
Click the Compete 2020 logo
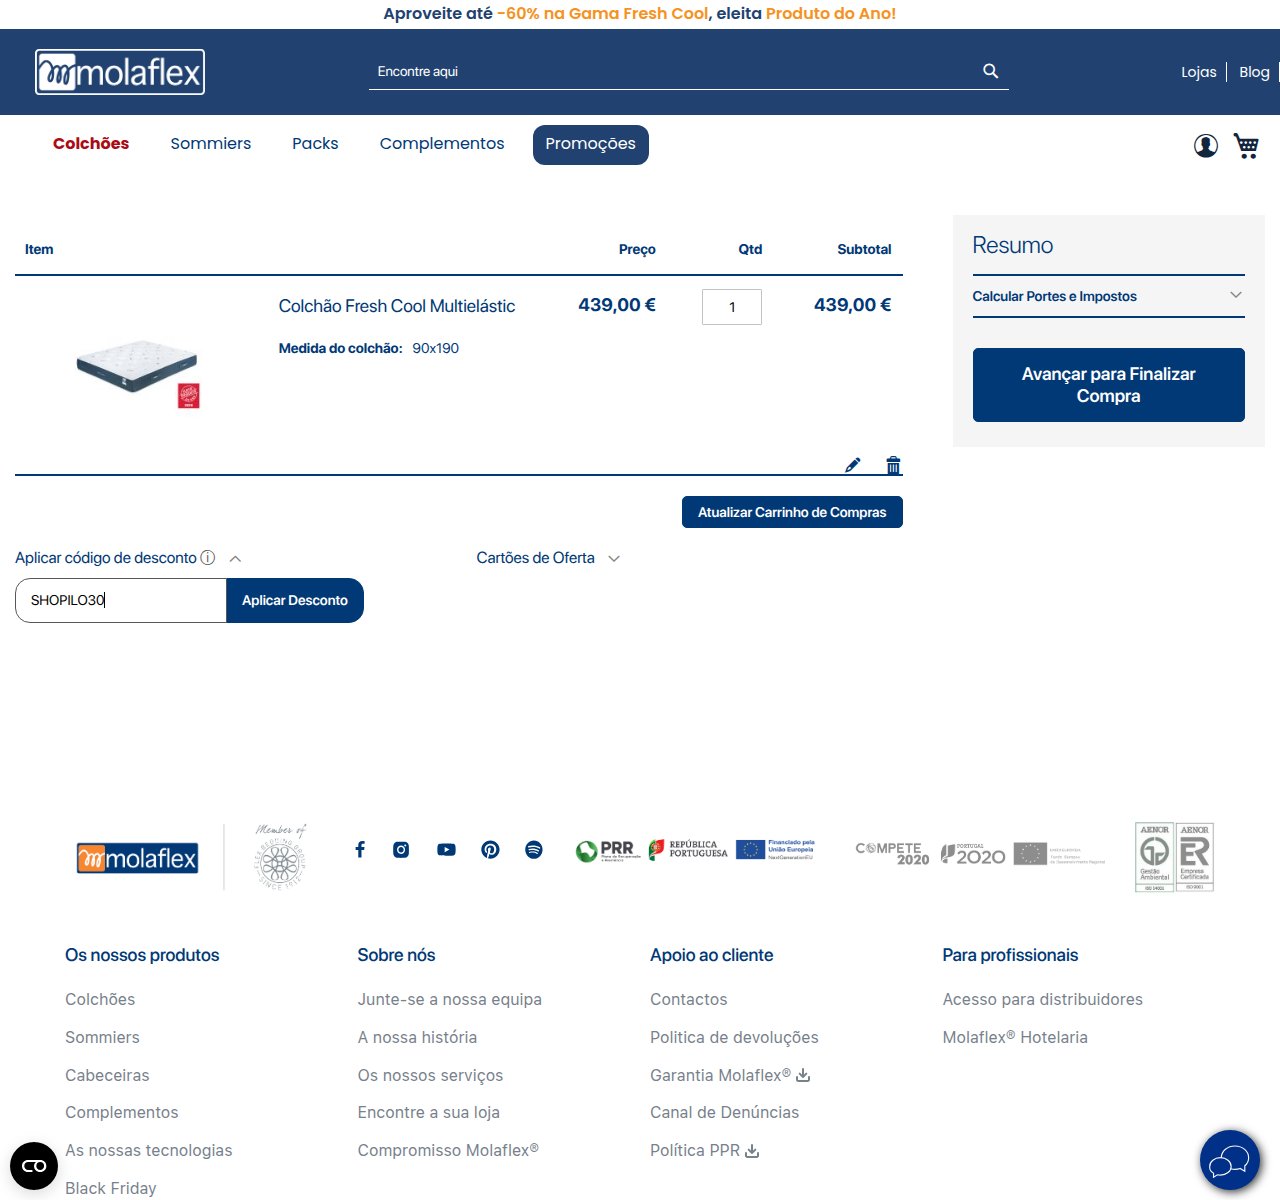pos(892,853)
